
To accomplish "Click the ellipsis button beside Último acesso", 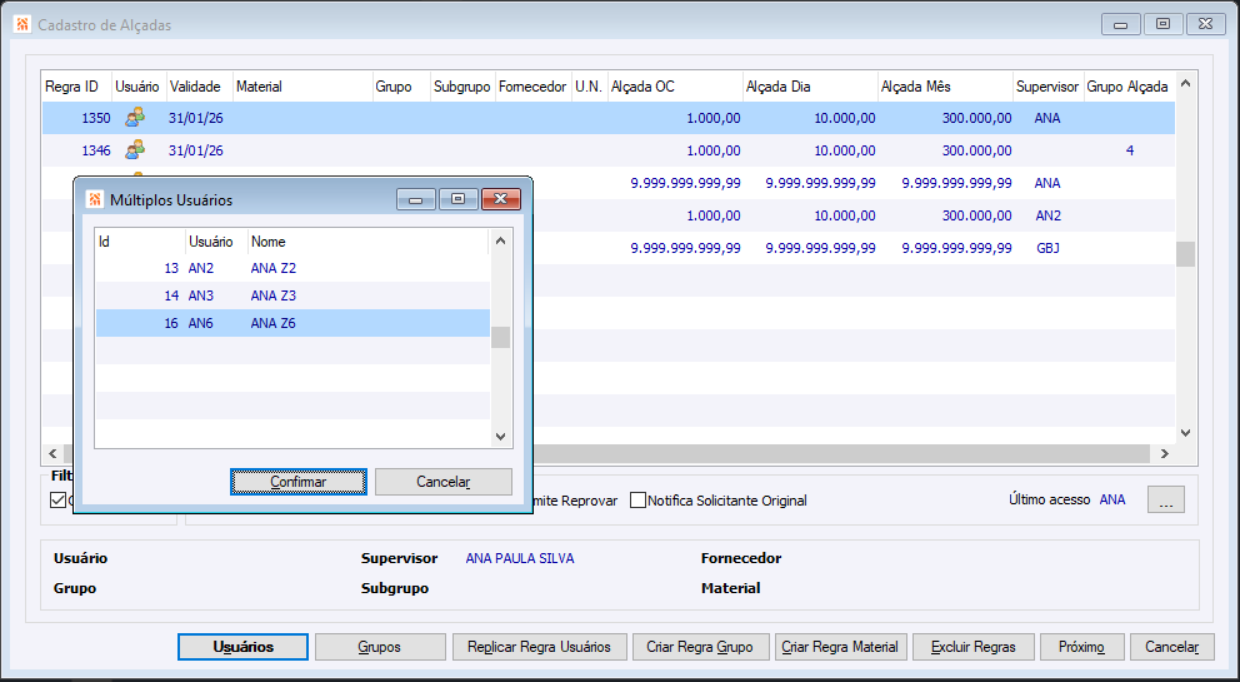I will coord(1166,500).
